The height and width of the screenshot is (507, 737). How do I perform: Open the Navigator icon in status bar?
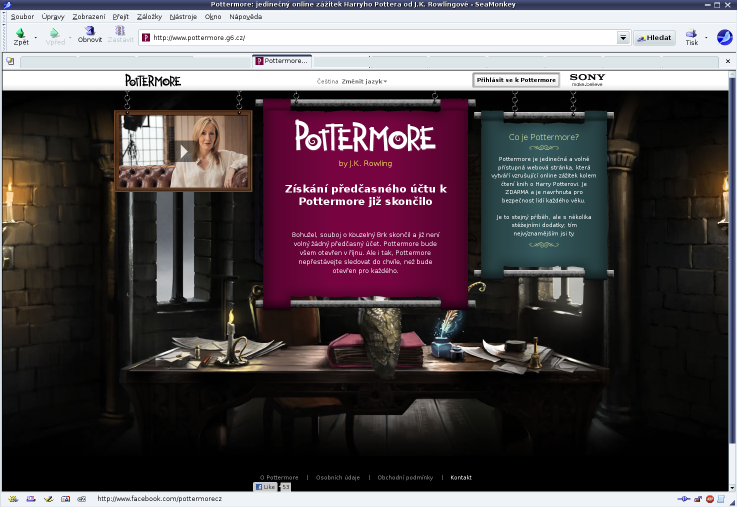pyautogui.click(x=13, y=499)
